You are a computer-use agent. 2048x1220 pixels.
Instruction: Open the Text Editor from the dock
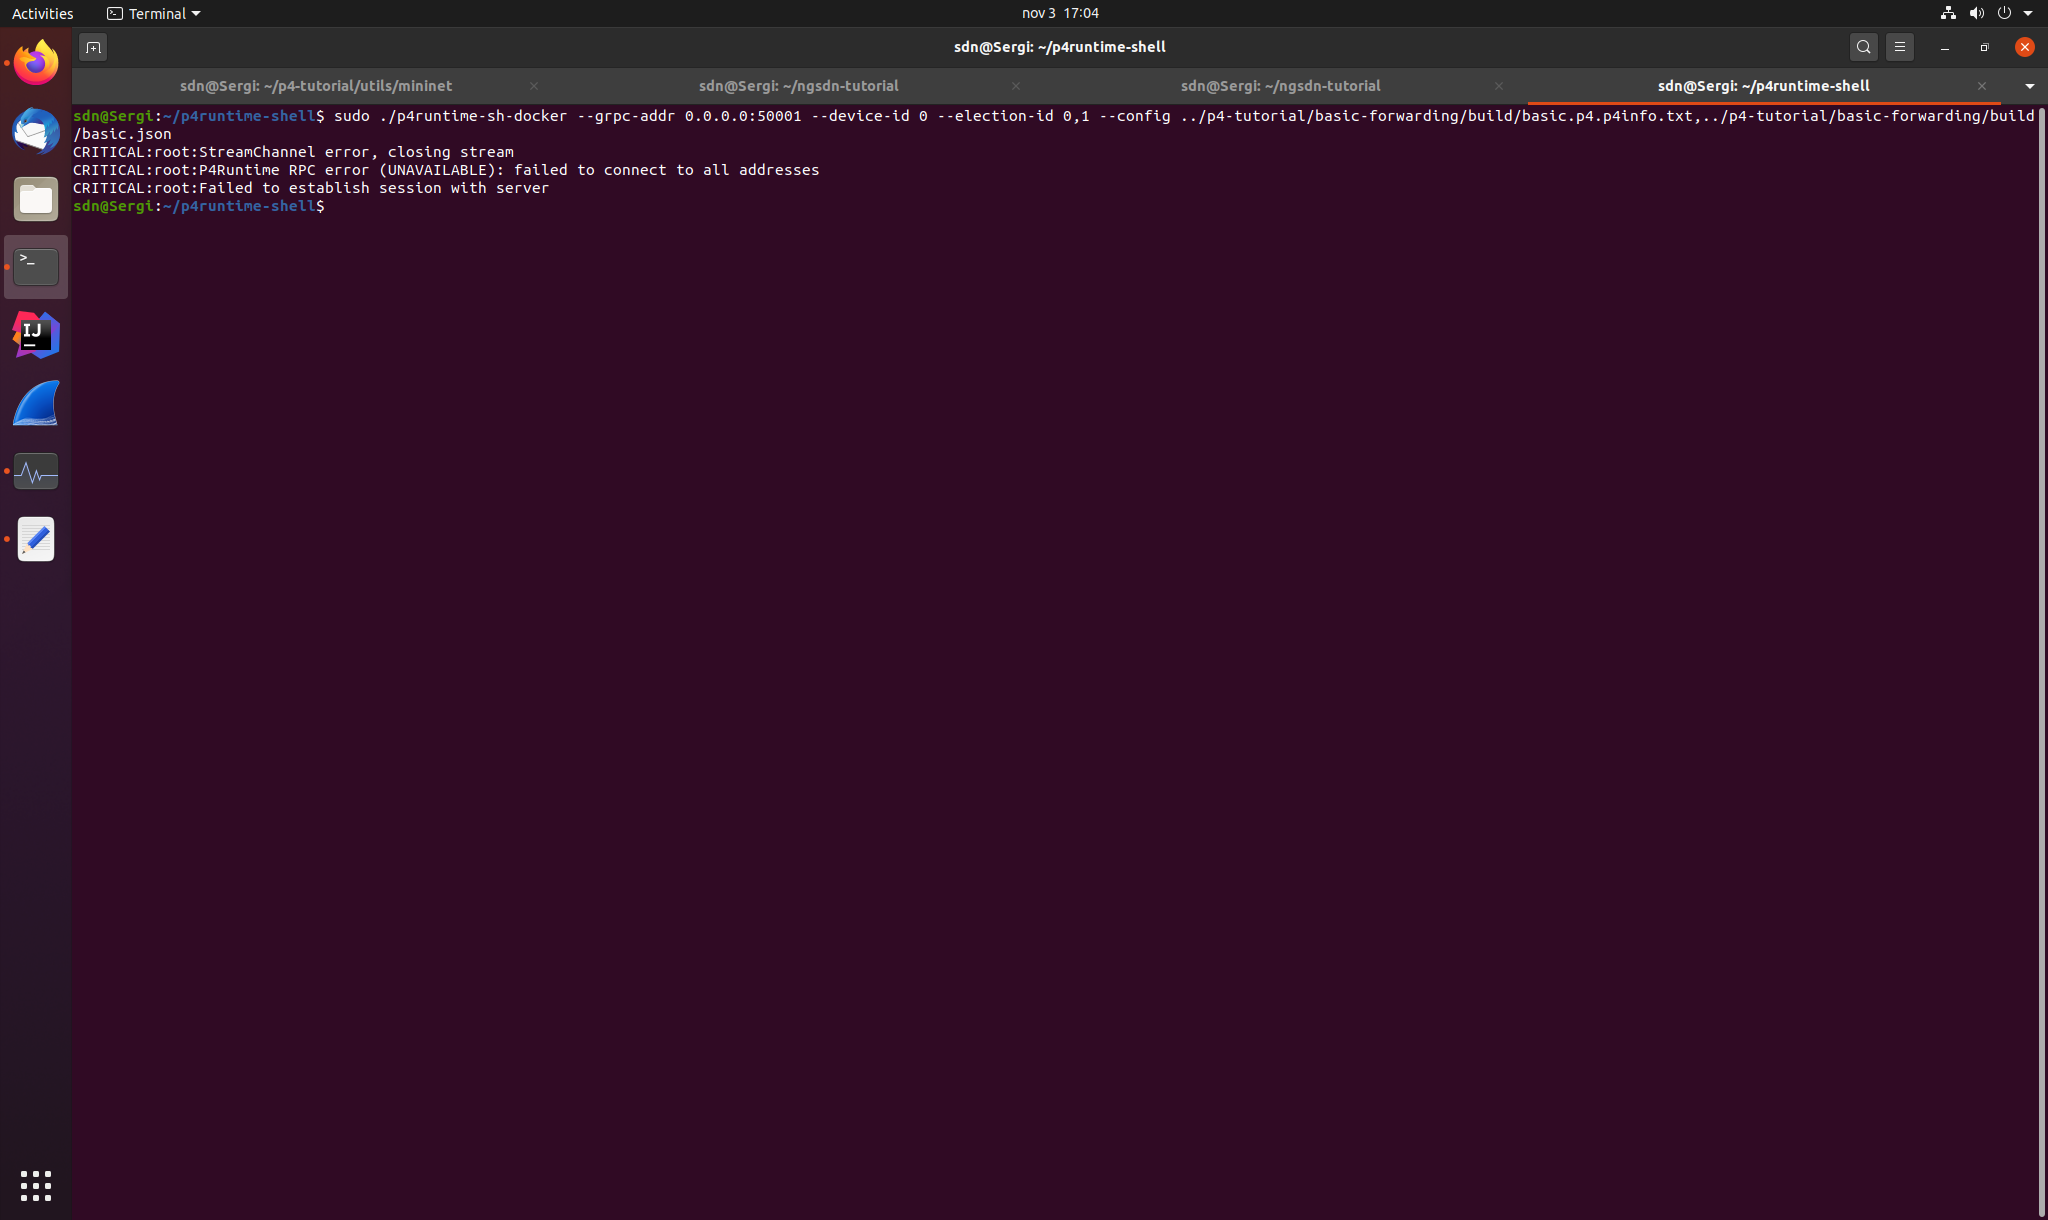(35, 539)
